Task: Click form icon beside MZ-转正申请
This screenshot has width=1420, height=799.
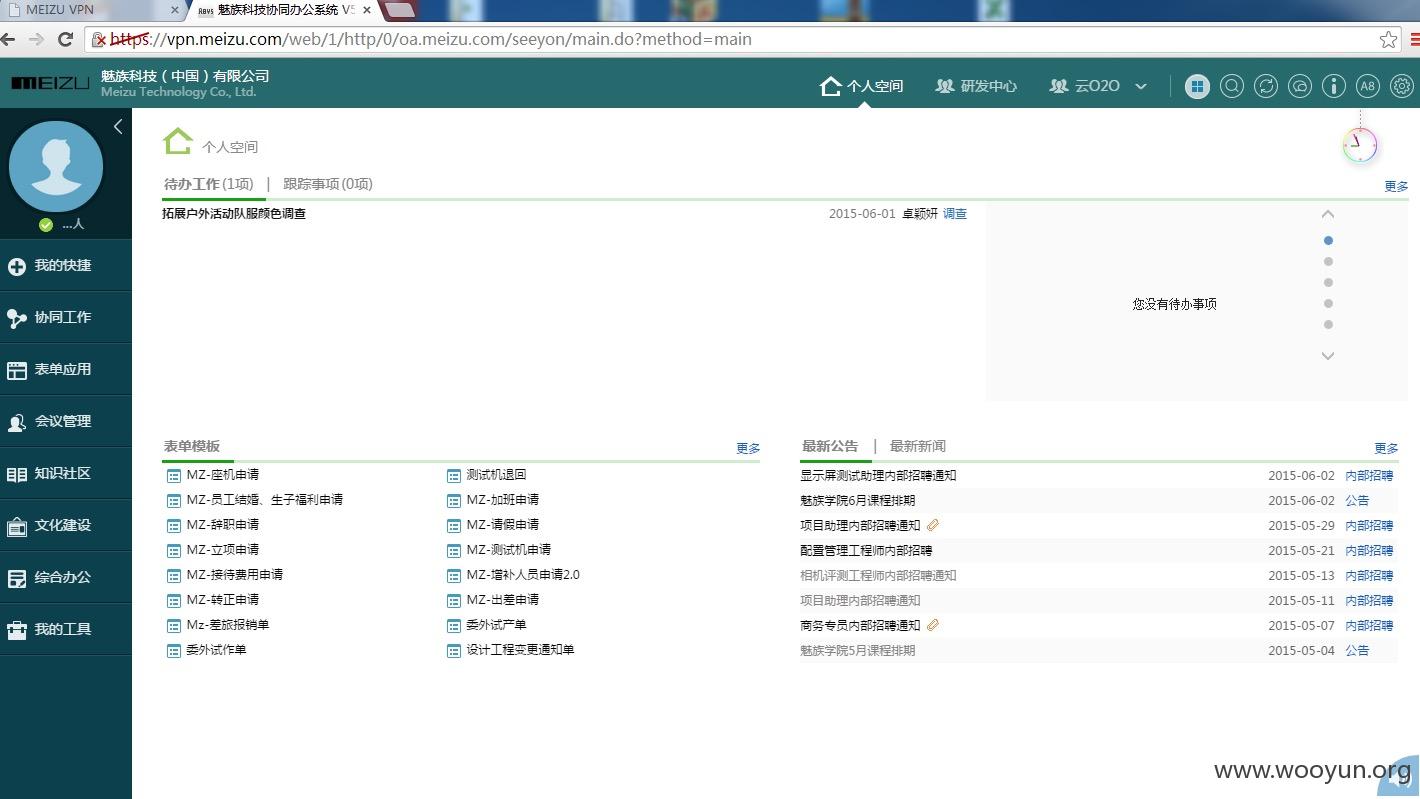Action: [x=174, y=601]
